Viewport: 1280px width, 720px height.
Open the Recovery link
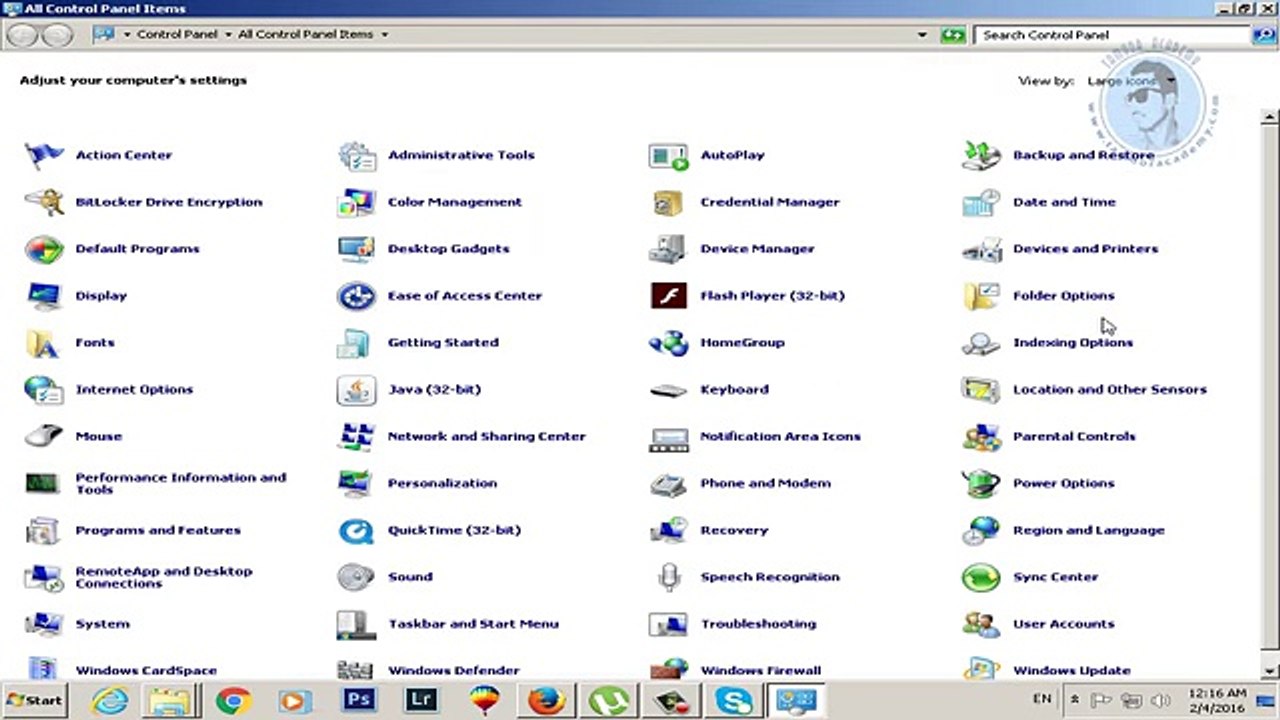734,530
